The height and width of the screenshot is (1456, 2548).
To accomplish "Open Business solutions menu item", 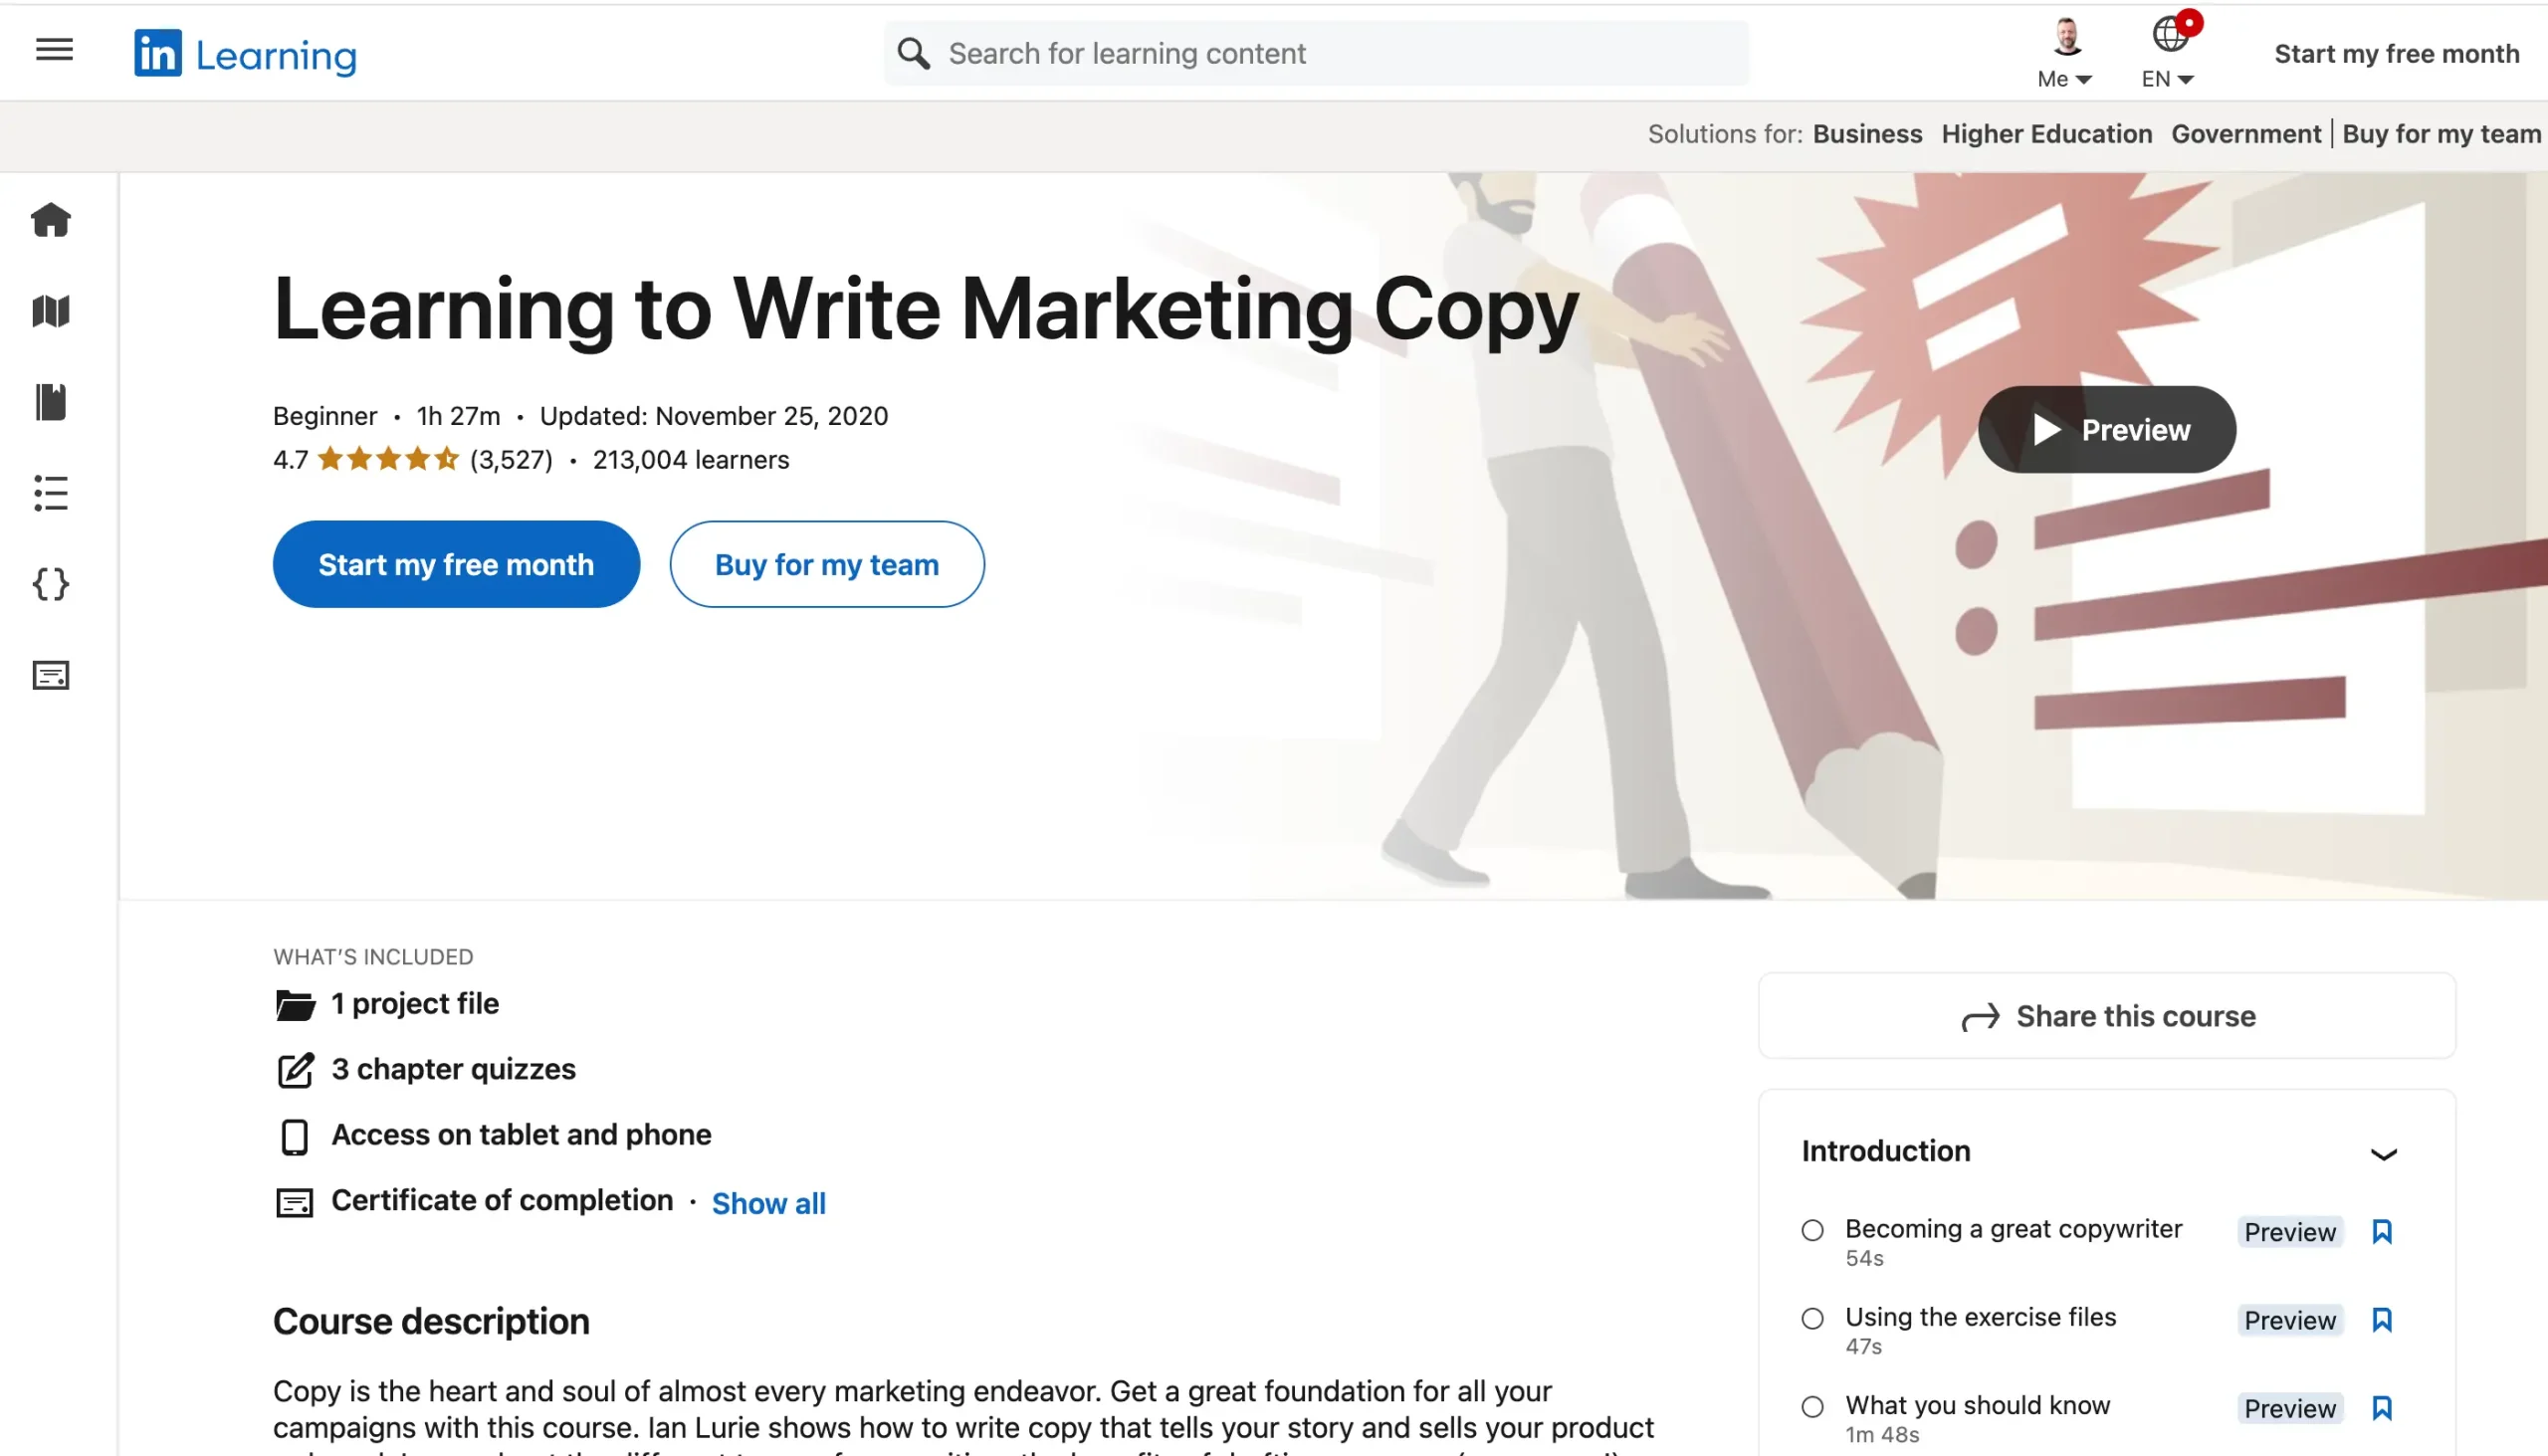I will (x=1867, y=134).
